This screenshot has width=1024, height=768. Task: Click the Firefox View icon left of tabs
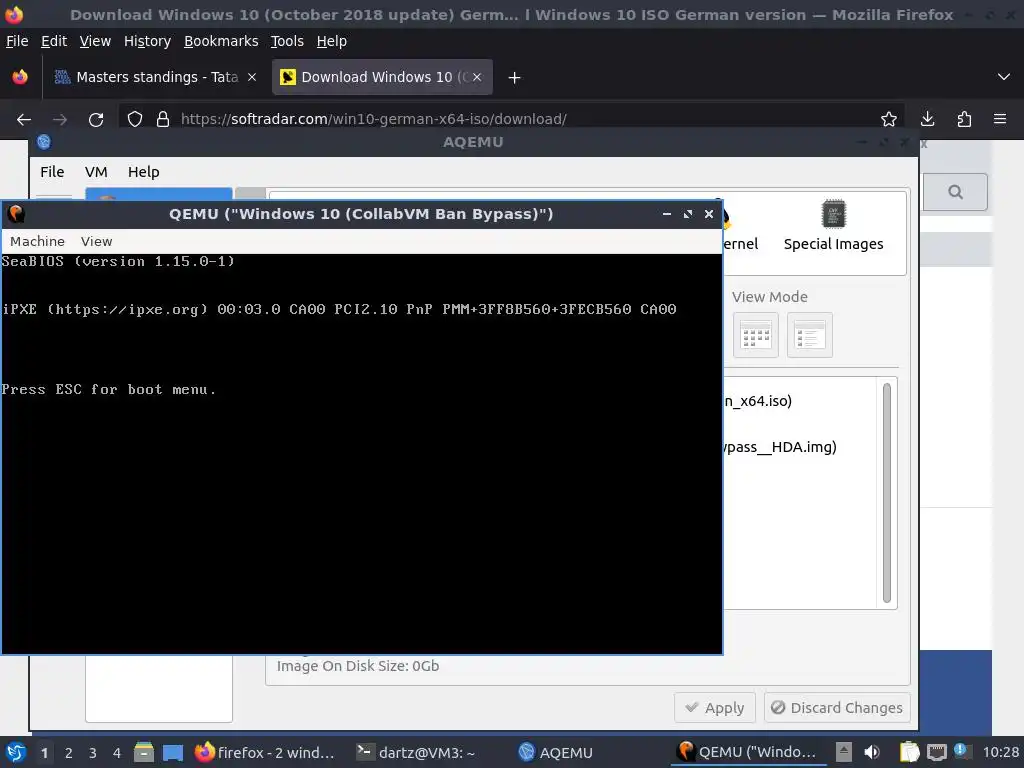point(20,77)
